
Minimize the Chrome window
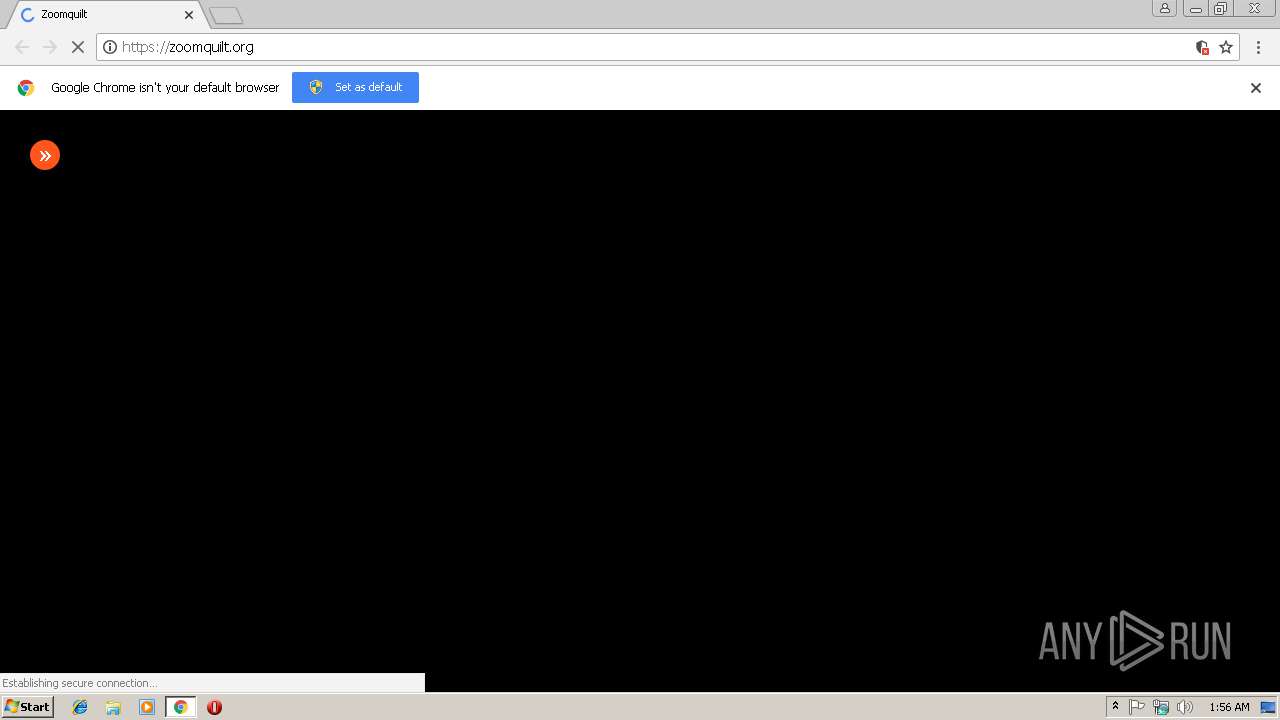click(x=1195, y=9)
